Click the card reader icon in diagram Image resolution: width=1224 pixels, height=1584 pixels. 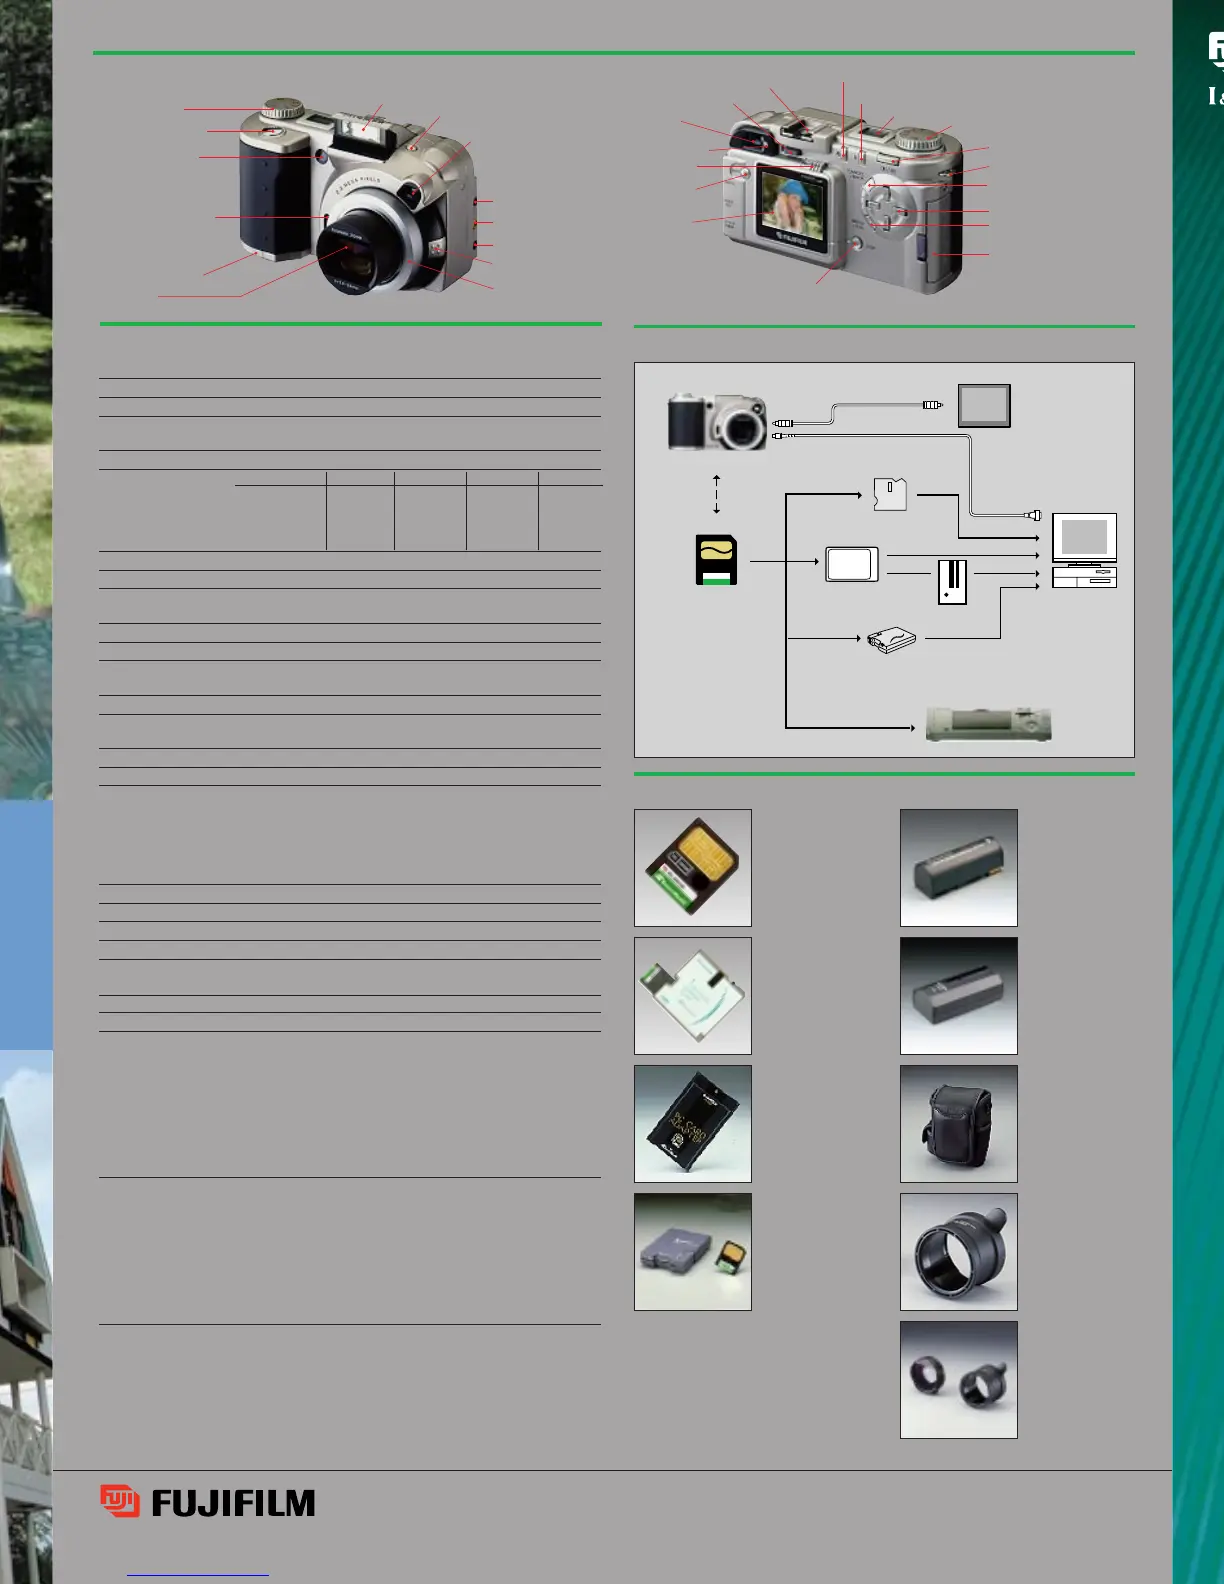pos(891,640)
